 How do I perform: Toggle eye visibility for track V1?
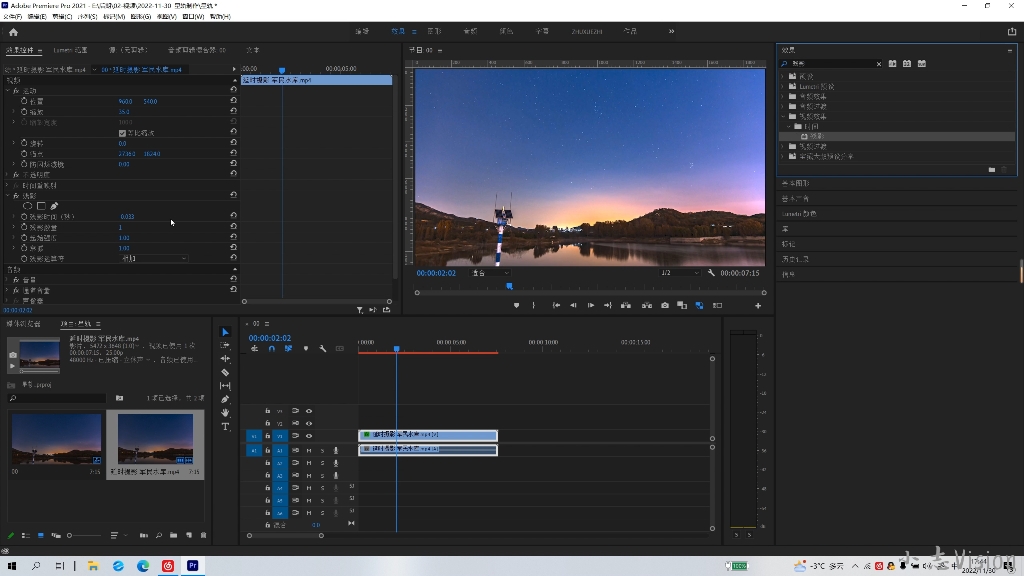(309, 436)
